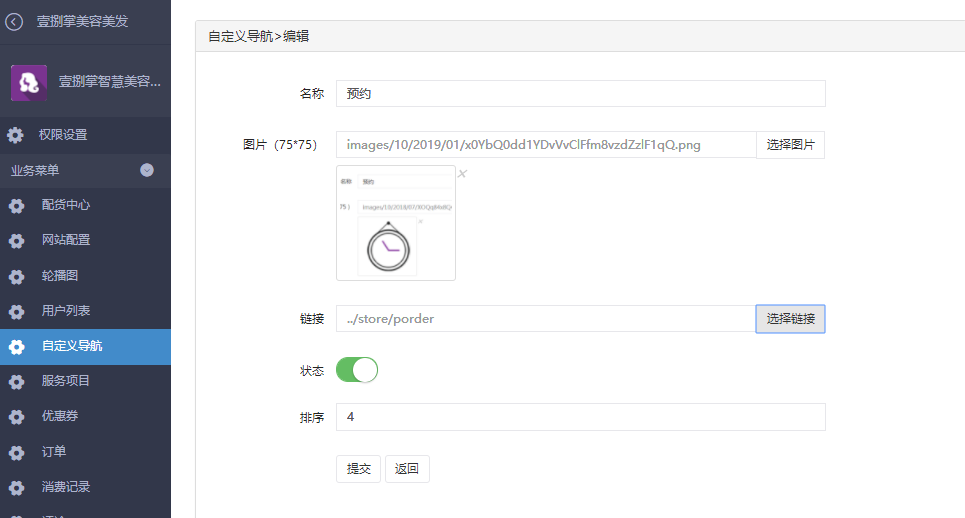Image resolution: width=965 pixels, height=518 pixels.
Task: Remove the uploaded image with X icon
Action: [x=462, y=174]
